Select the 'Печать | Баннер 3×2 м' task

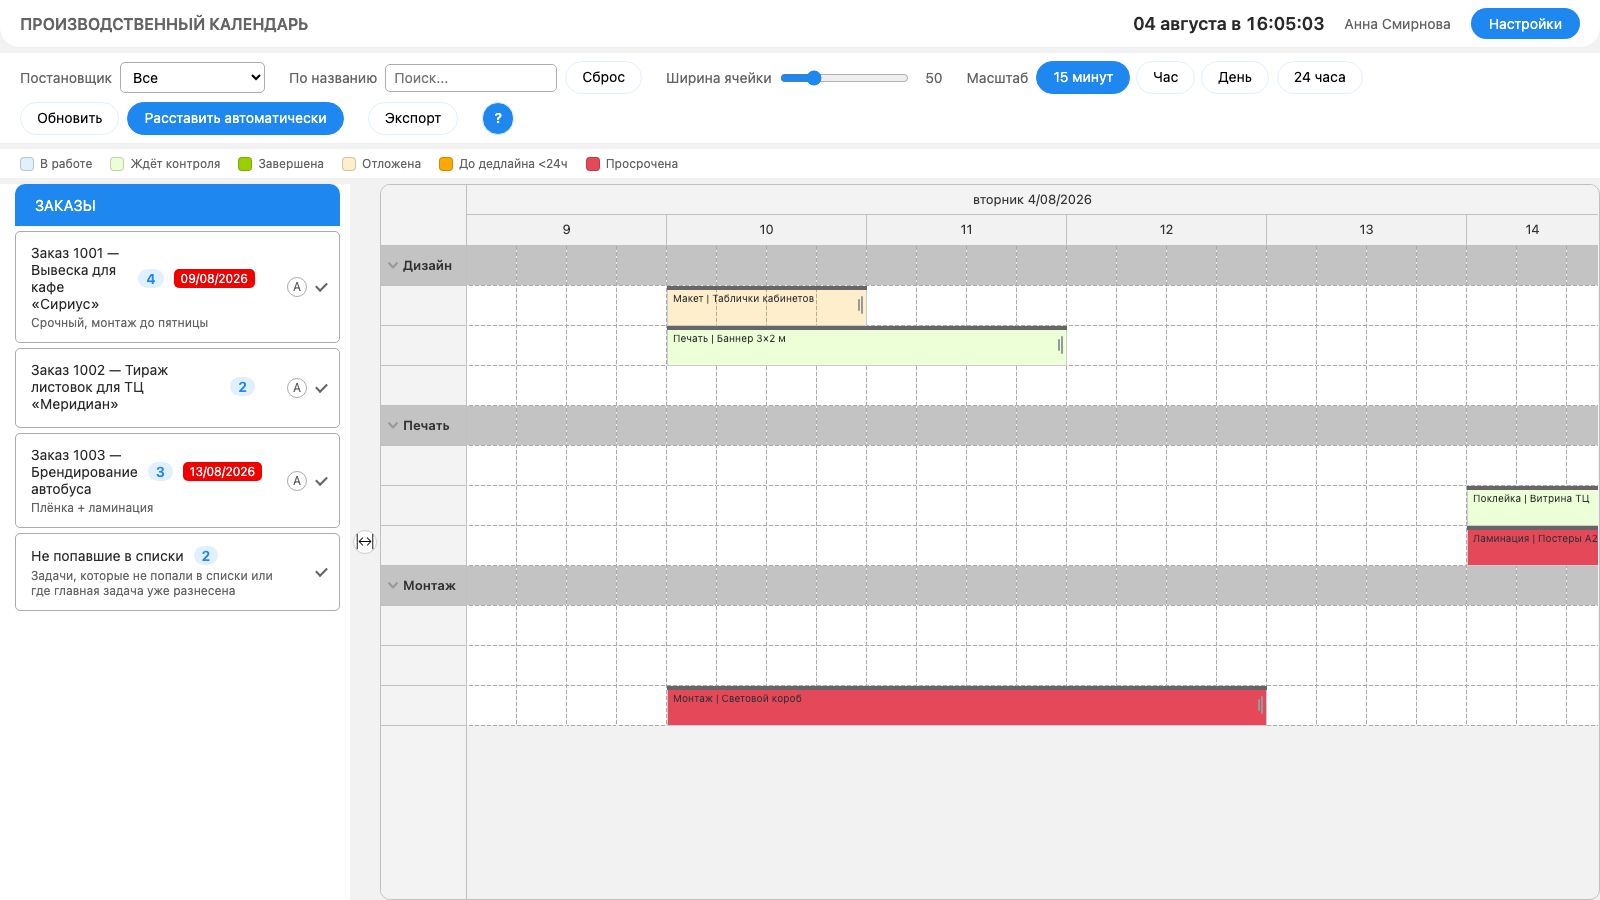(866, 345)
